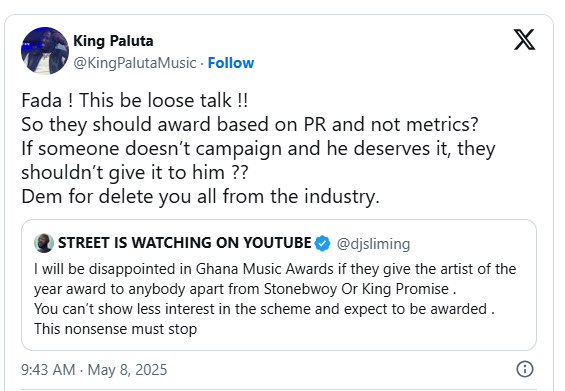Viewport: 565px width, 391px height.
Task: Click the 'You can't show less interest' quoted line
Action: tap(264, 309)
